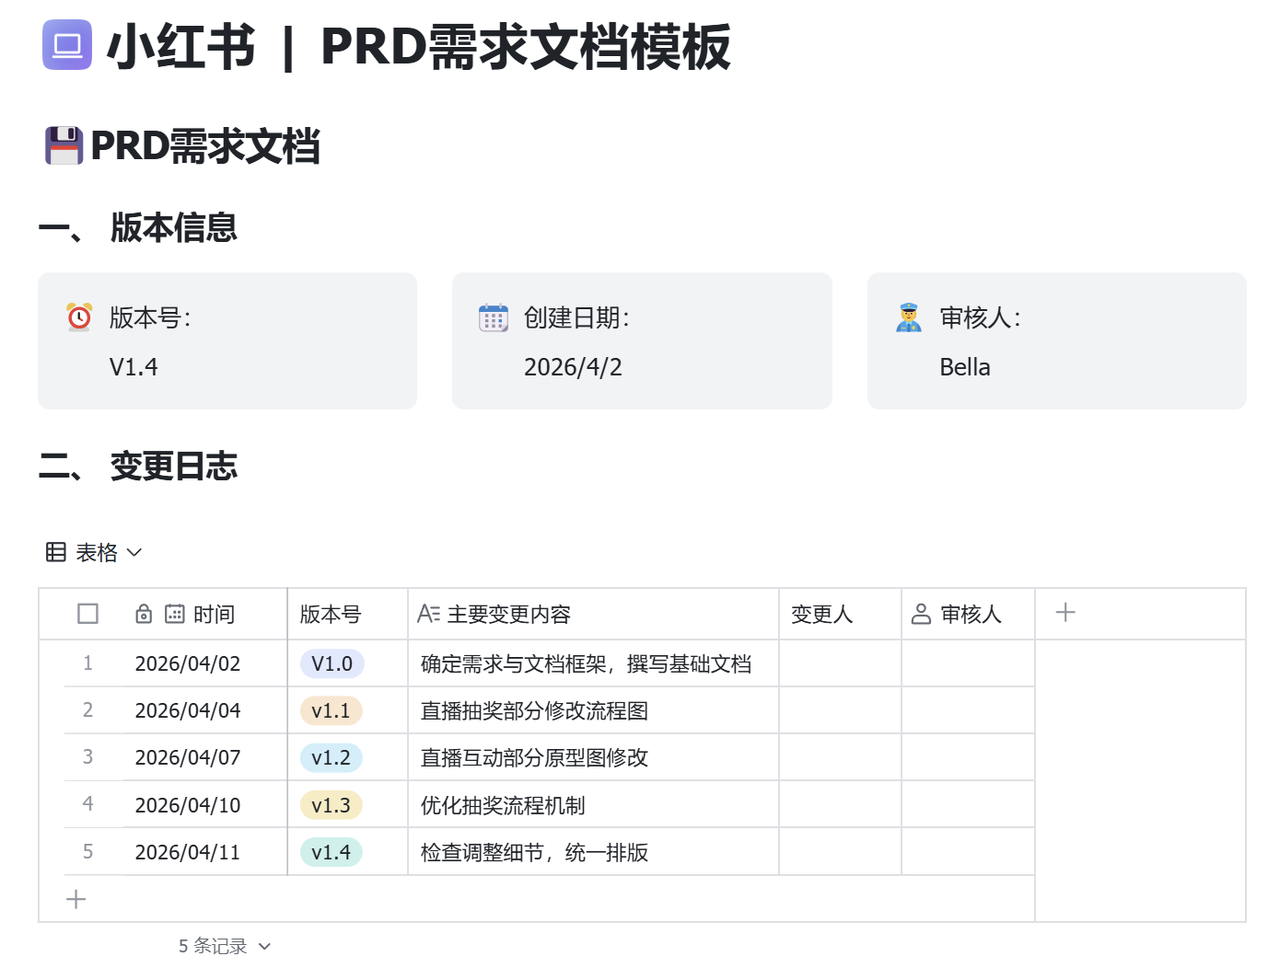Click the lock icon in the 时间 column header

tap(144, 614)
